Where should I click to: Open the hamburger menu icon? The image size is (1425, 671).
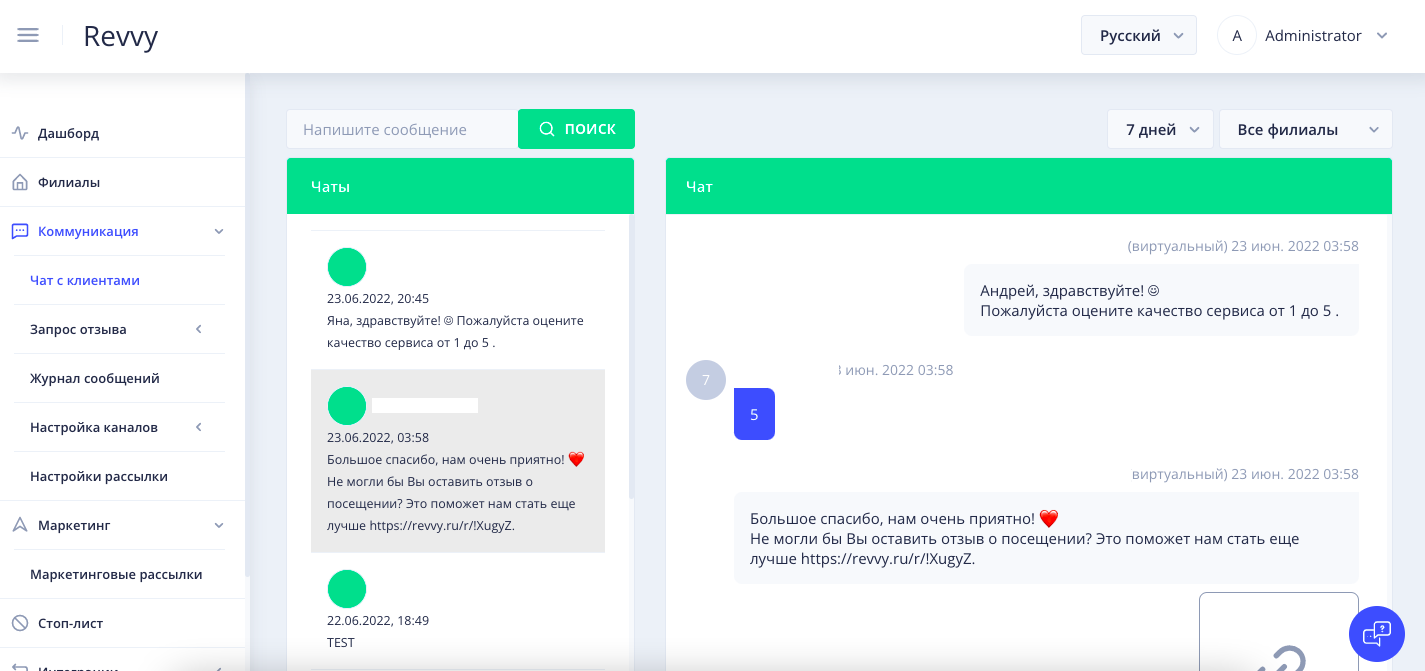28,34
